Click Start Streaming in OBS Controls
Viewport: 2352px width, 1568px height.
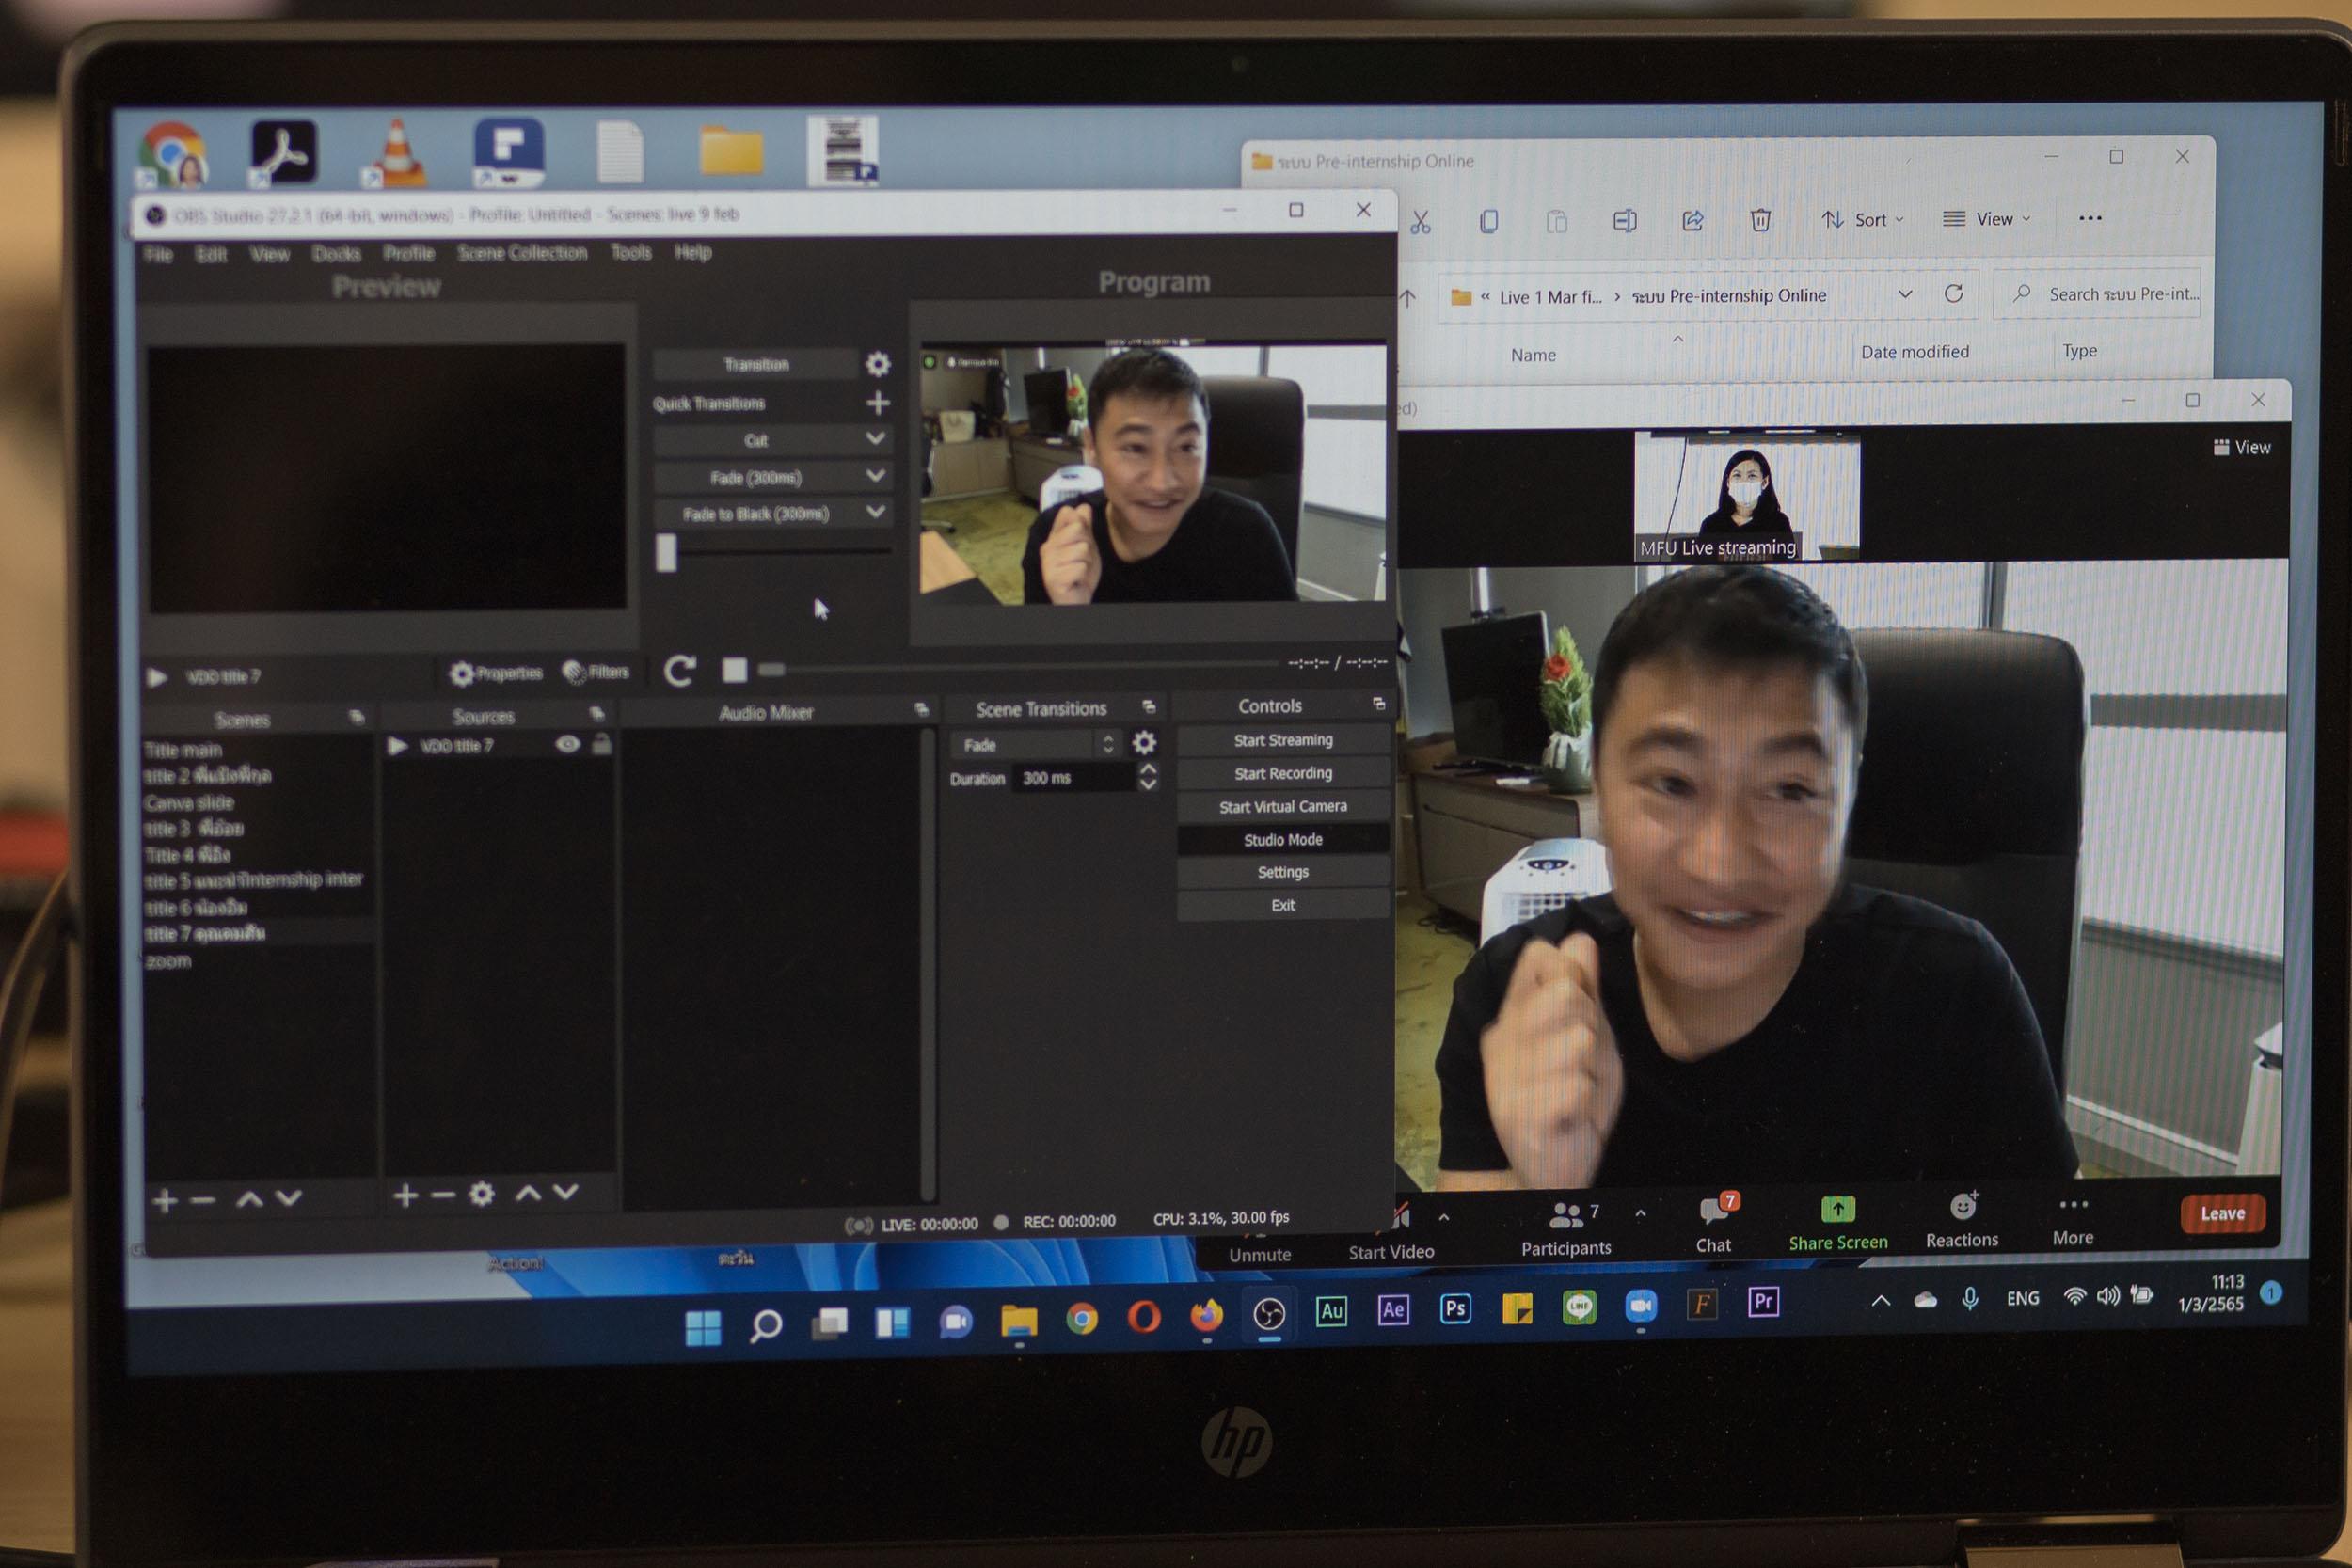click(x=1283, y=740)
